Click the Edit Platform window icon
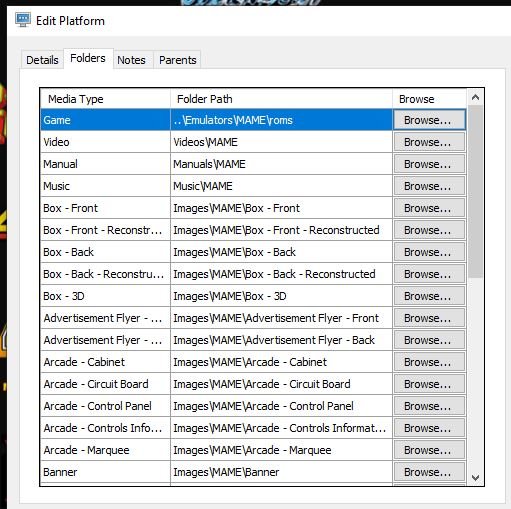511x509 pixels. click(x=23, y=20)
